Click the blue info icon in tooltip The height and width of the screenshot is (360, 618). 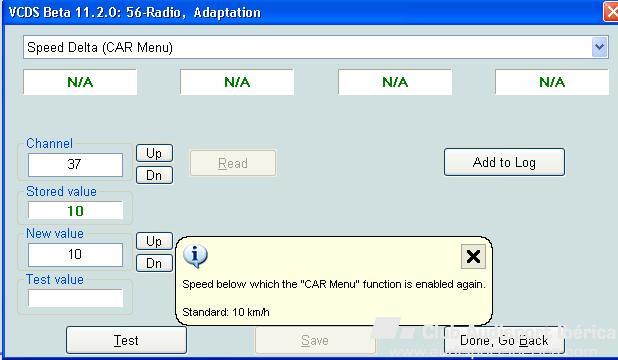(195, 256)
